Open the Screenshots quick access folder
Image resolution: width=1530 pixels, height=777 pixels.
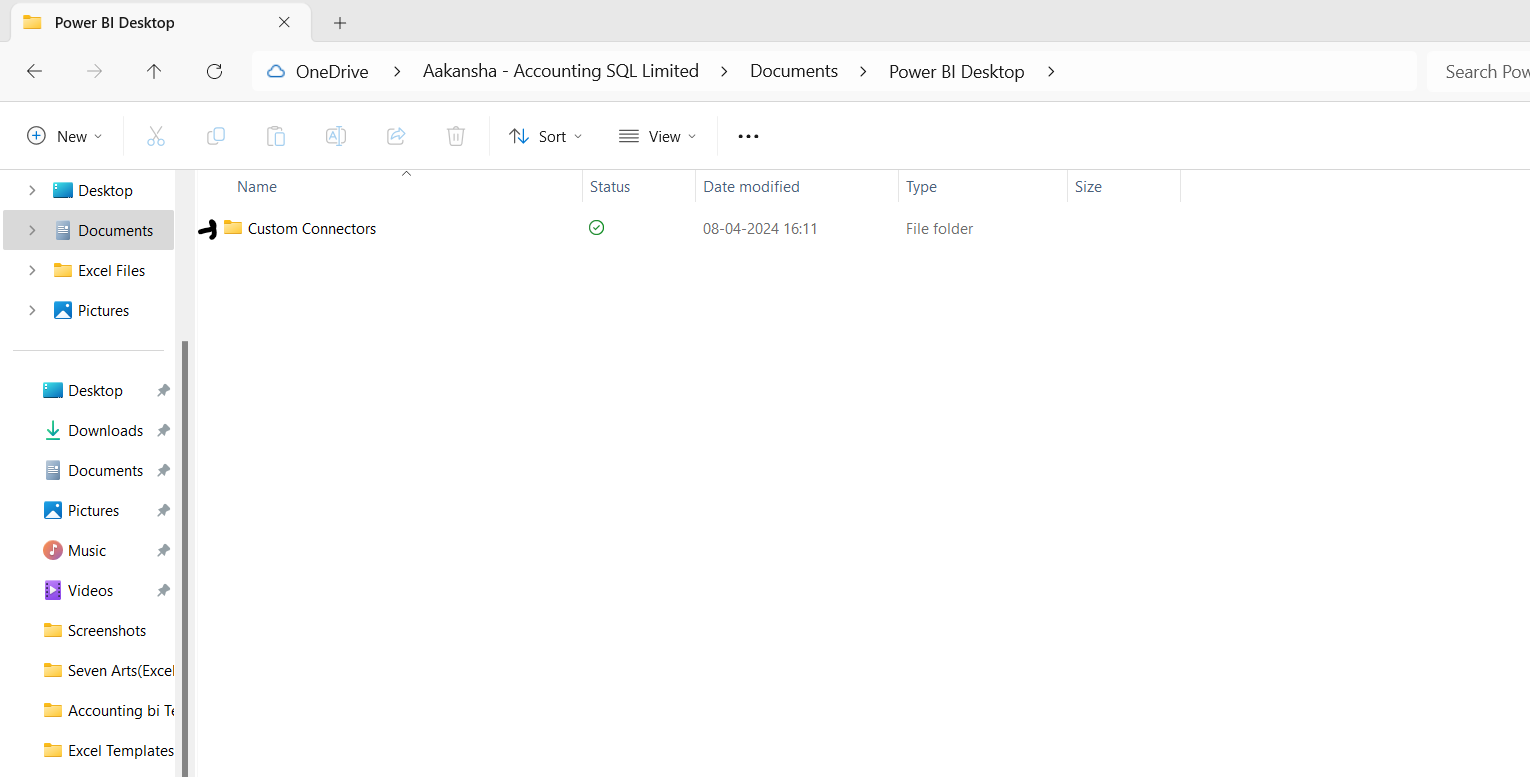(107, 630)
